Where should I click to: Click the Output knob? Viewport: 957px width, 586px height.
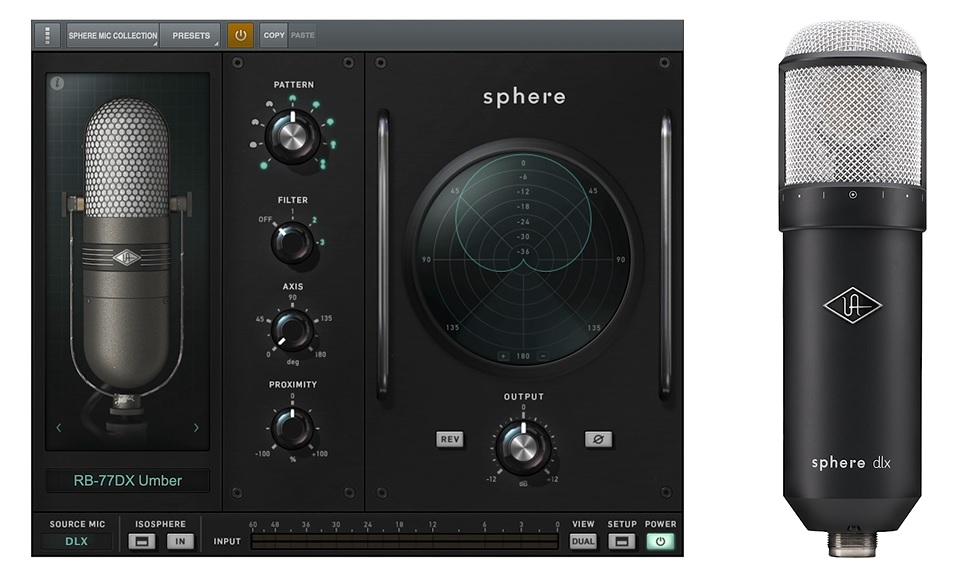(523, 447)
